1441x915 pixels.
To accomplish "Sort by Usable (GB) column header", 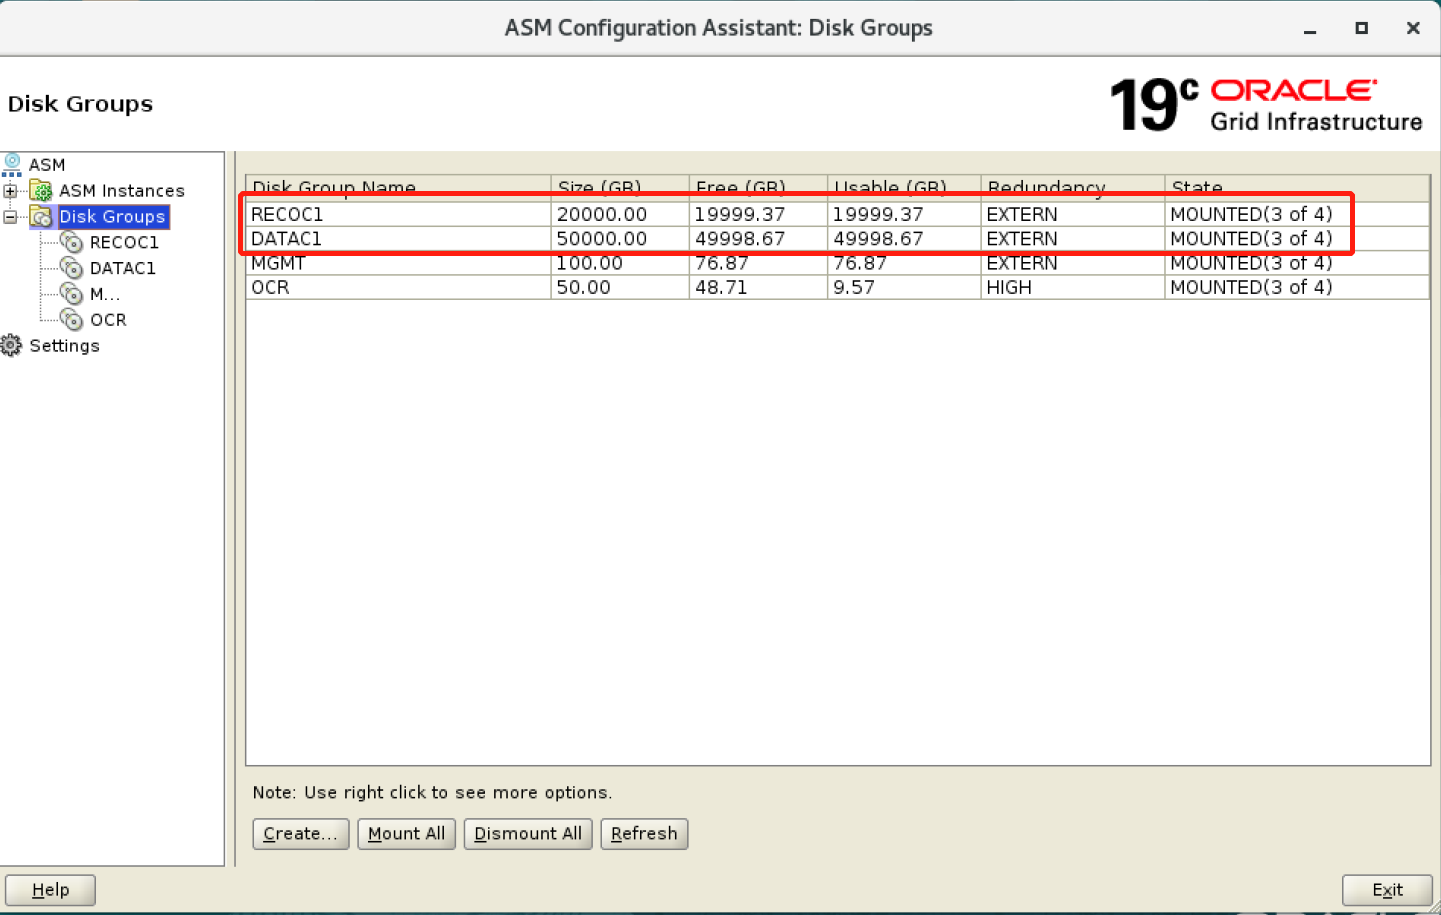I will [x=904, y=188].
